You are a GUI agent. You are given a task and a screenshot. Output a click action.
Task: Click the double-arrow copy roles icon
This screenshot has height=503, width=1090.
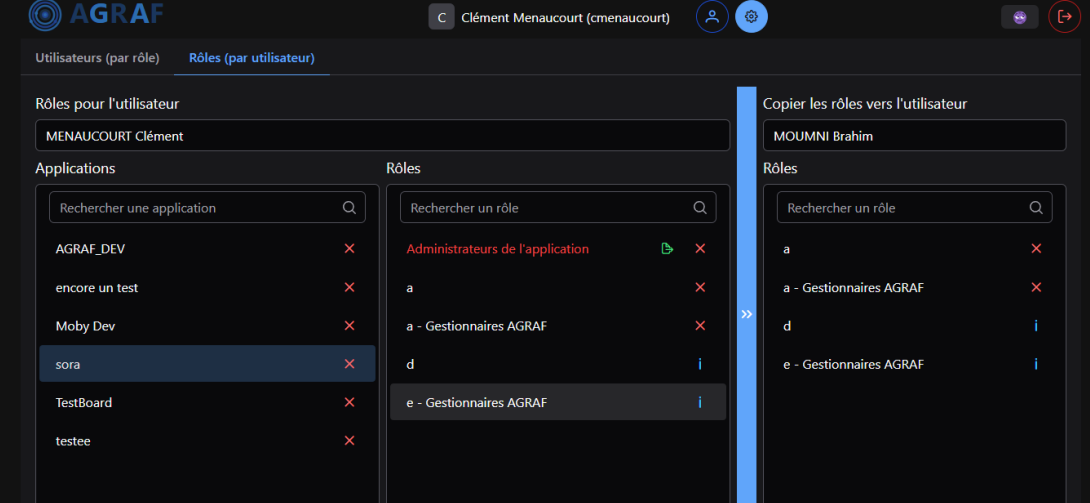746,314
